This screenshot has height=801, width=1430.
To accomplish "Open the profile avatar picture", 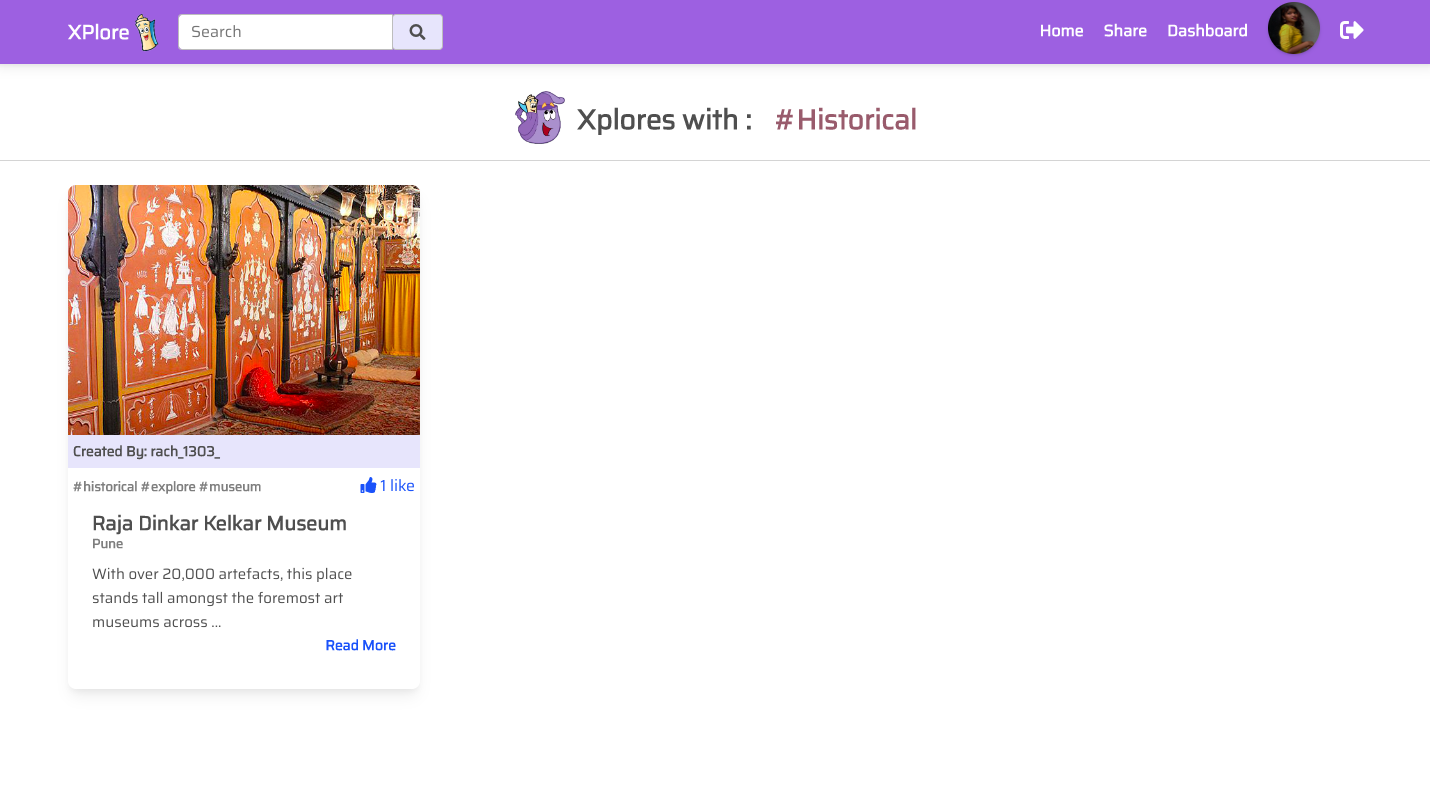I will coord(1293,29).
